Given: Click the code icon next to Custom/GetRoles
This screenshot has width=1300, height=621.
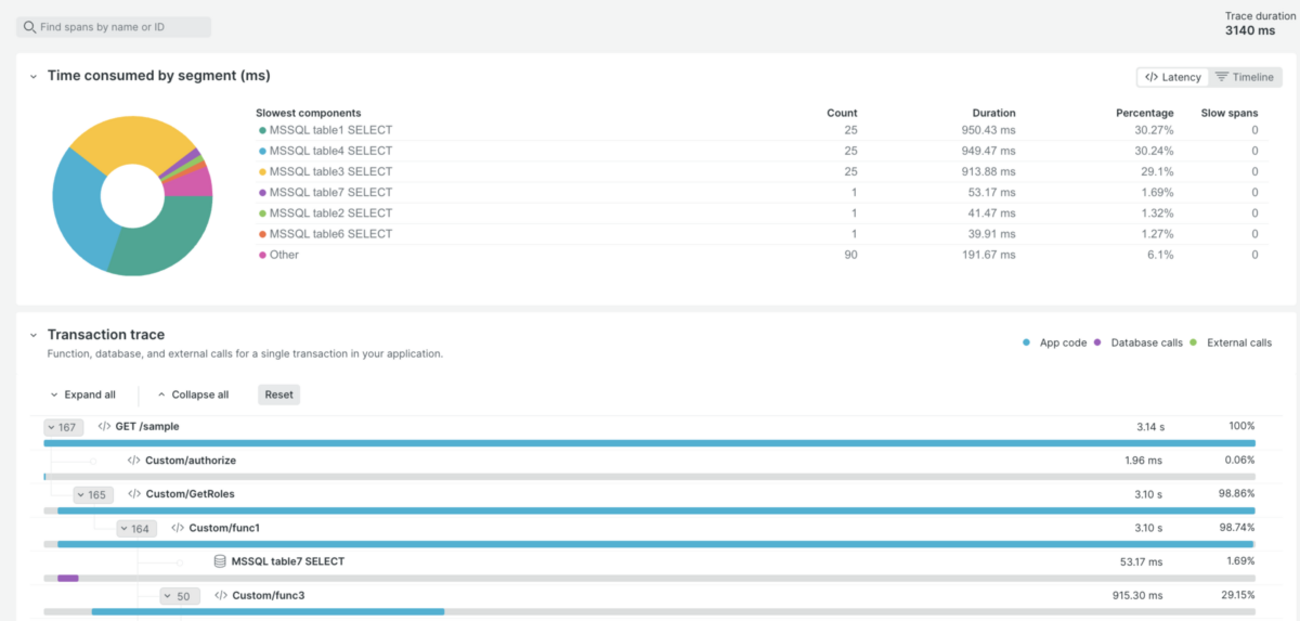Looking at the screenshot, I should [134, 494].
